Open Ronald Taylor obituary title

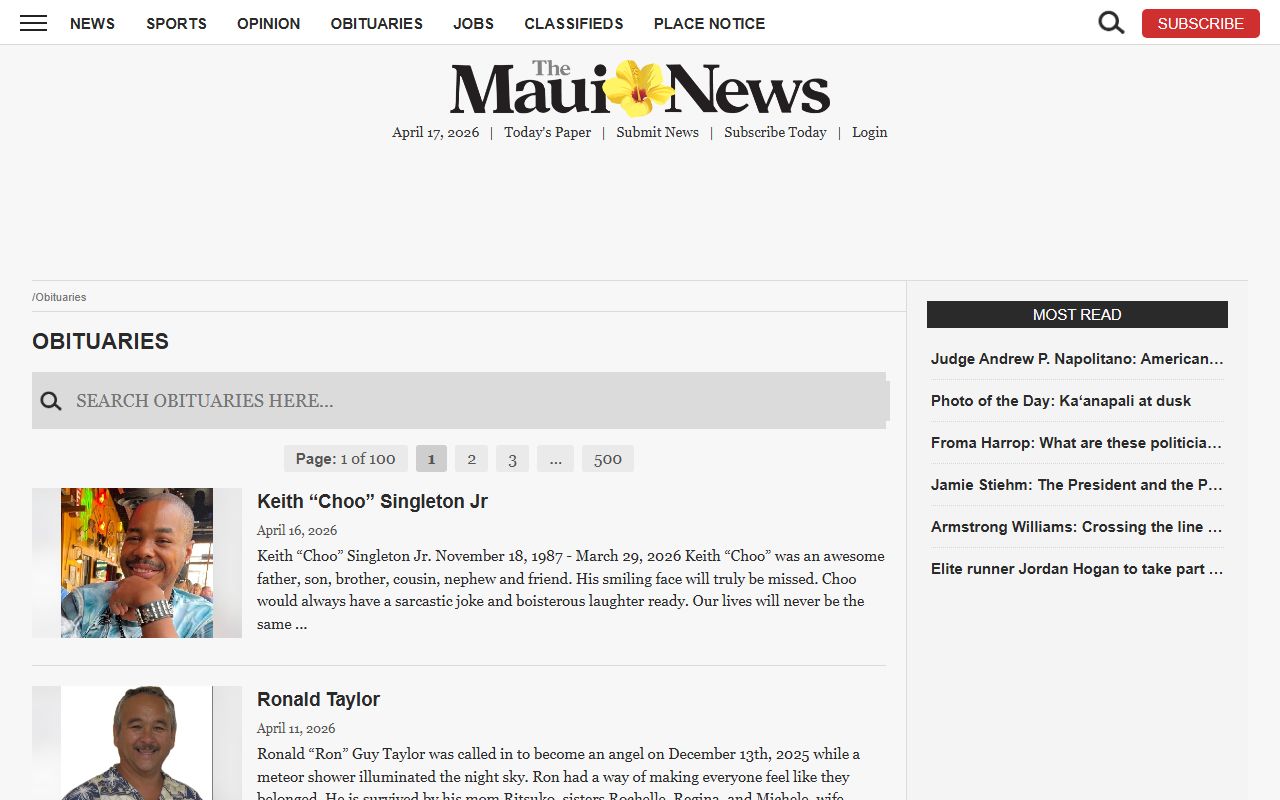point(318,699)
